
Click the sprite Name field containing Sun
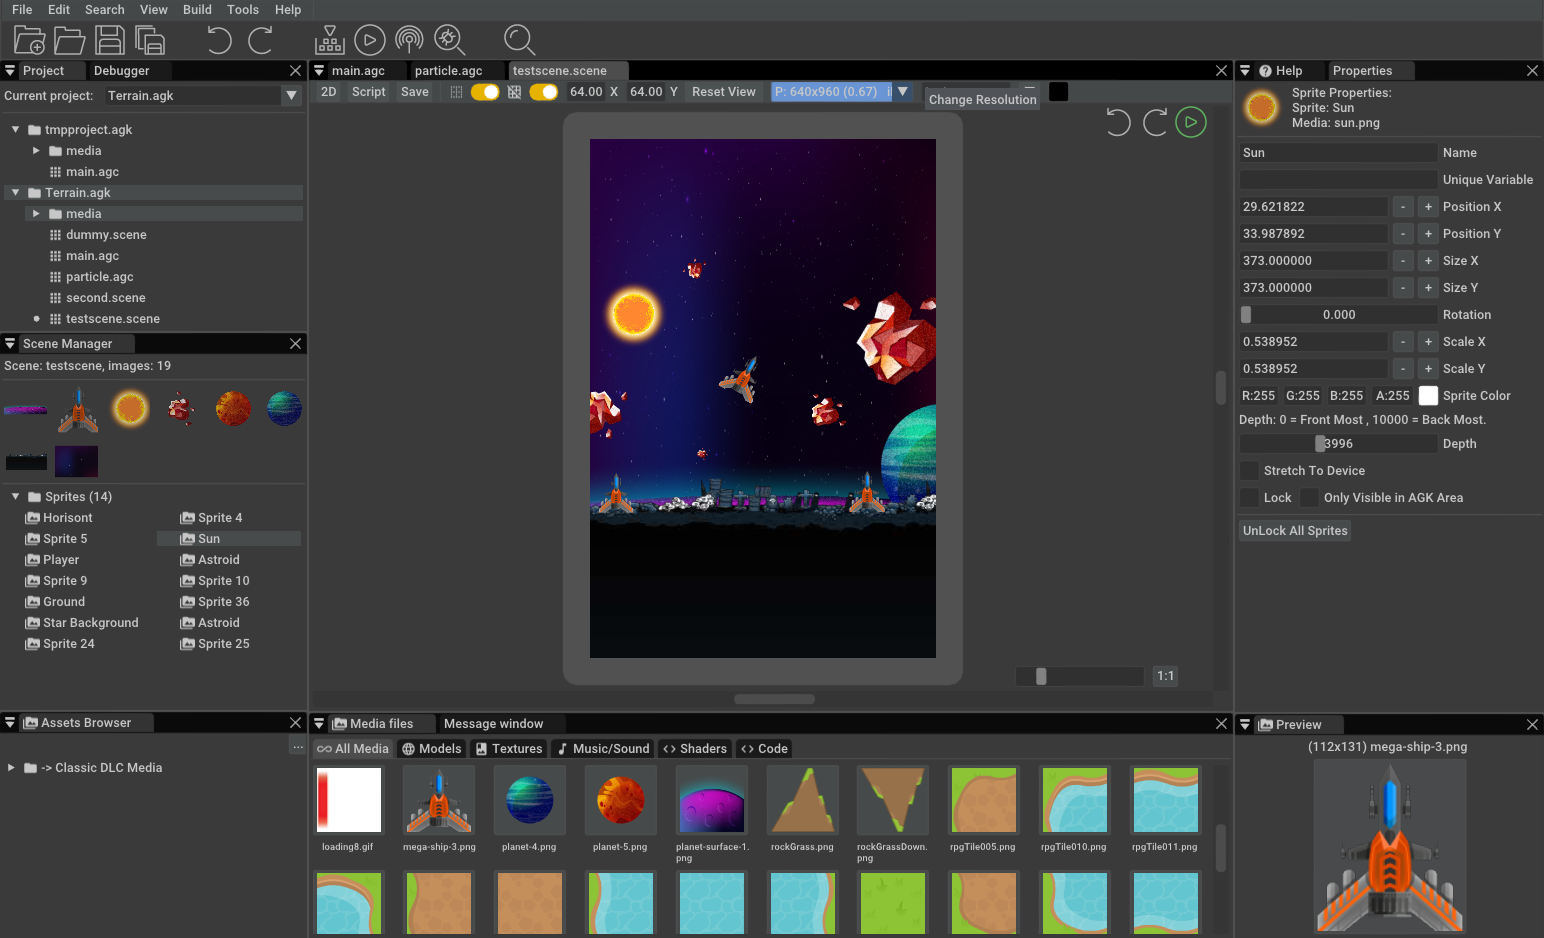tap(1338, 153)
